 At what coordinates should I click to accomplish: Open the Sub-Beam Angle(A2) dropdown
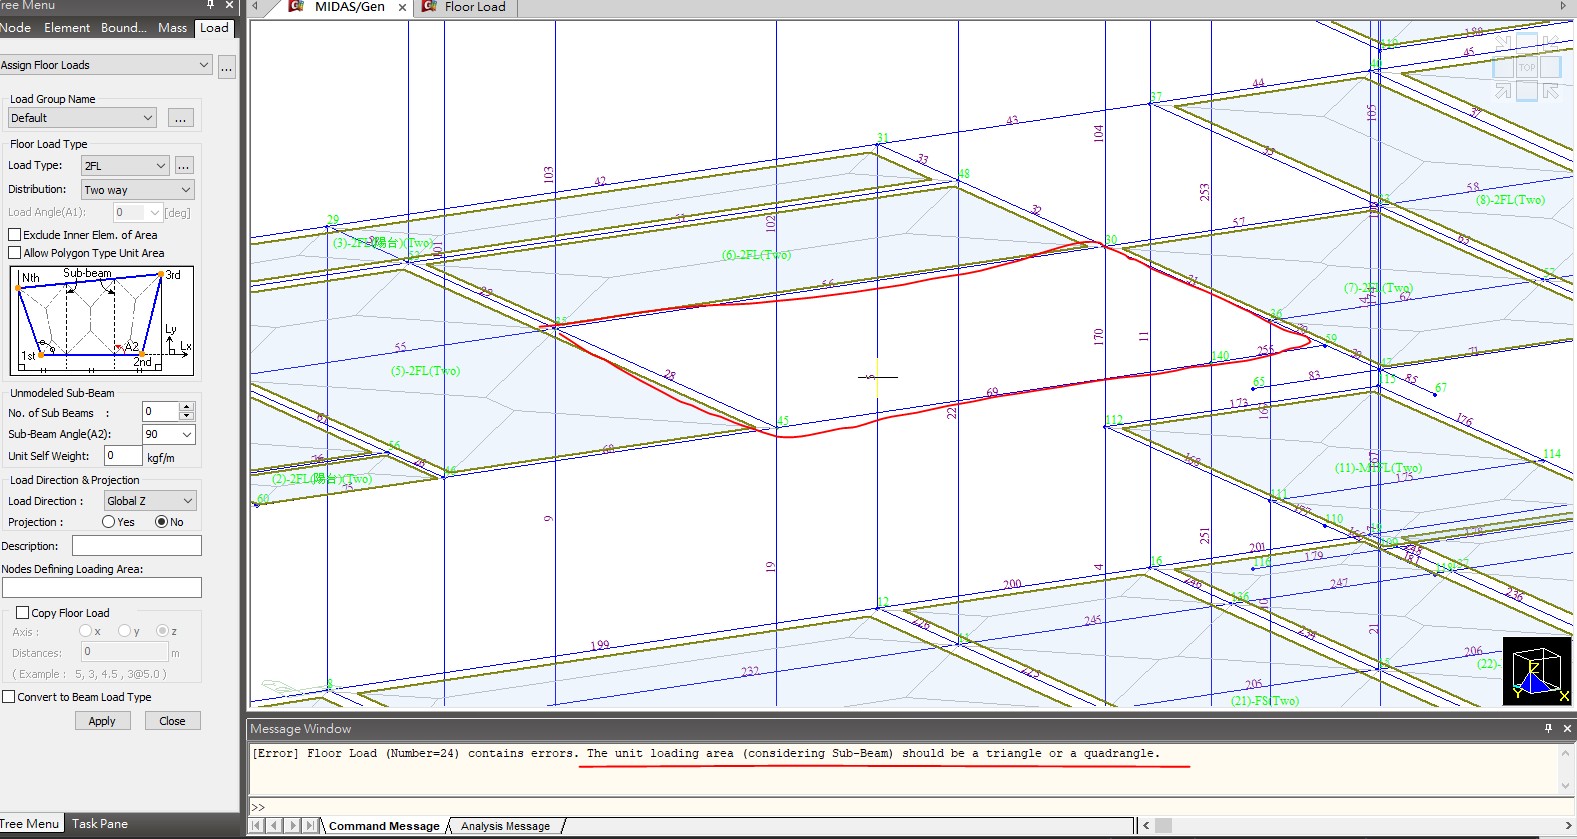coord(168,434)
